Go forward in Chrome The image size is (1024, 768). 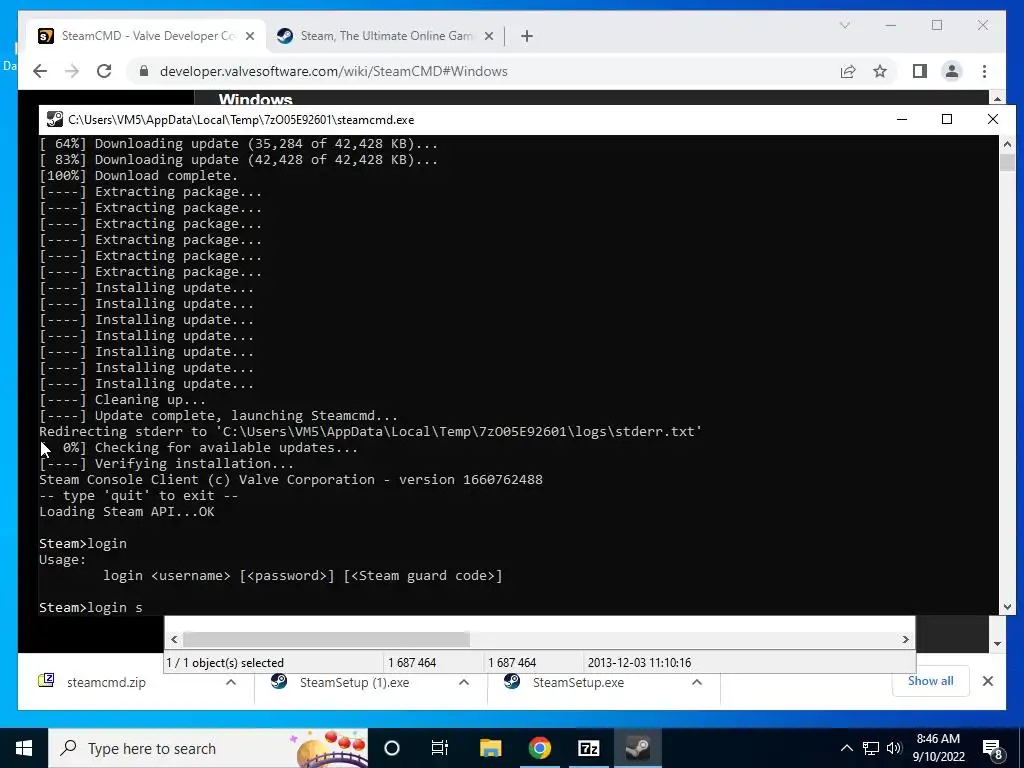(72, 71)
